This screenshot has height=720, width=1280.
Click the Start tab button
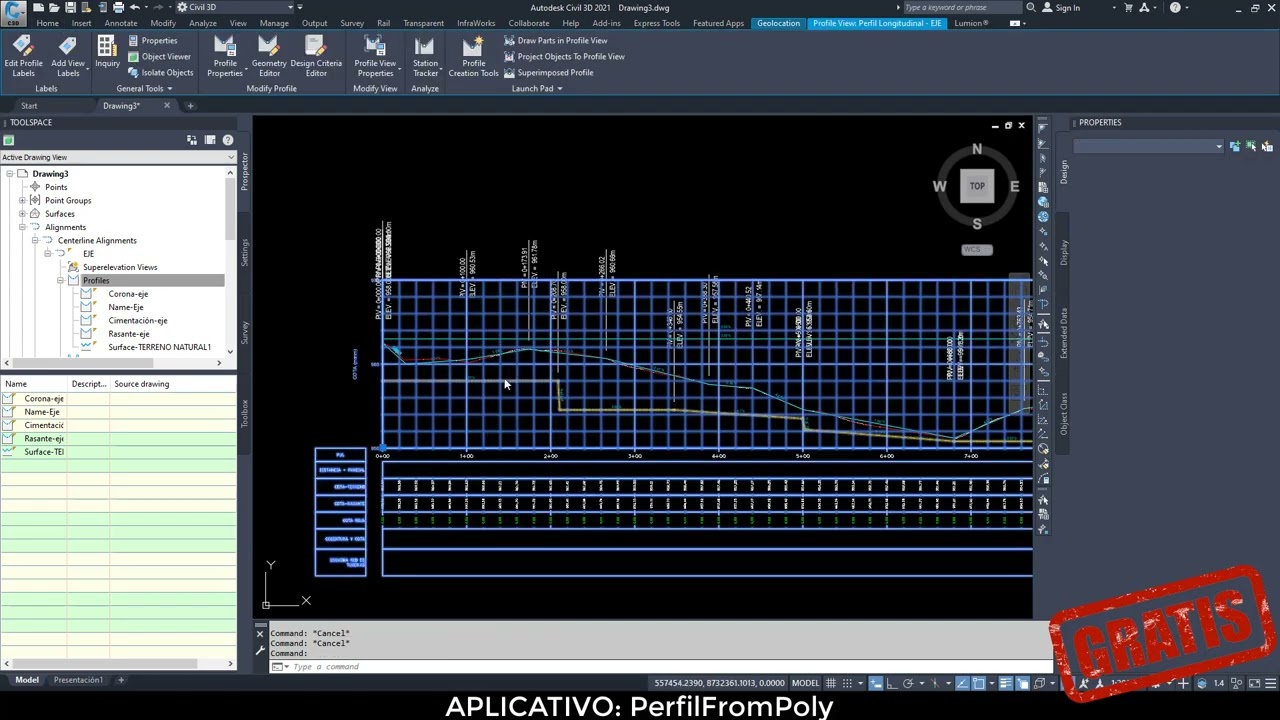(x=29, y=106)
